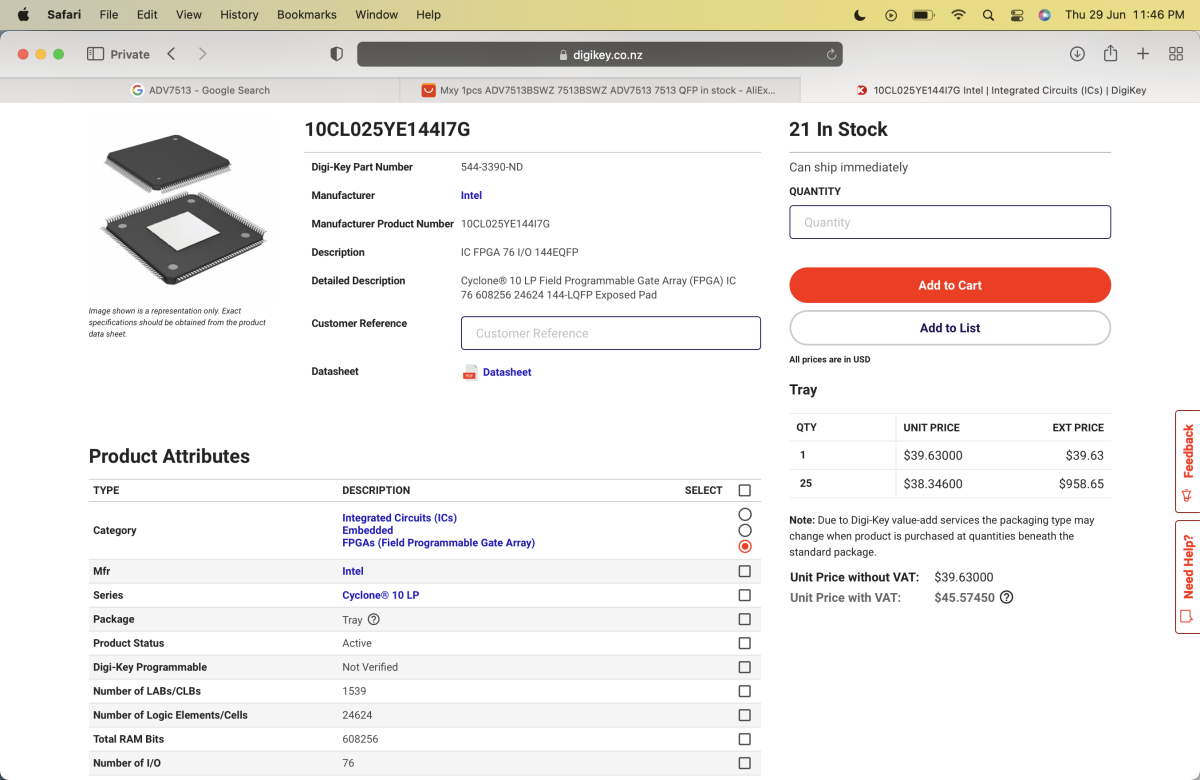Open Intel link in Mfr attribute row
Image resolution: width=1200 pixels, height=780 pixels.
(x=353, y=571)
